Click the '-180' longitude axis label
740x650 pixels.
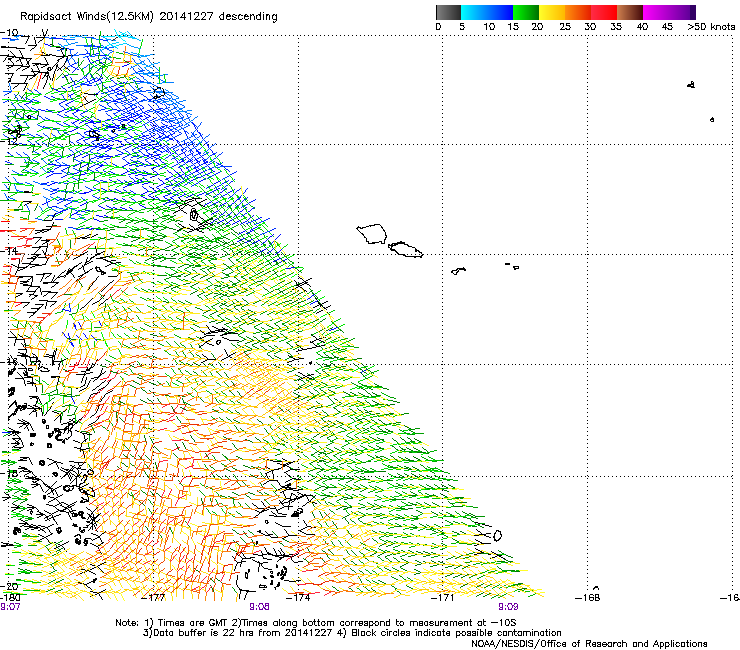point(9,598)
